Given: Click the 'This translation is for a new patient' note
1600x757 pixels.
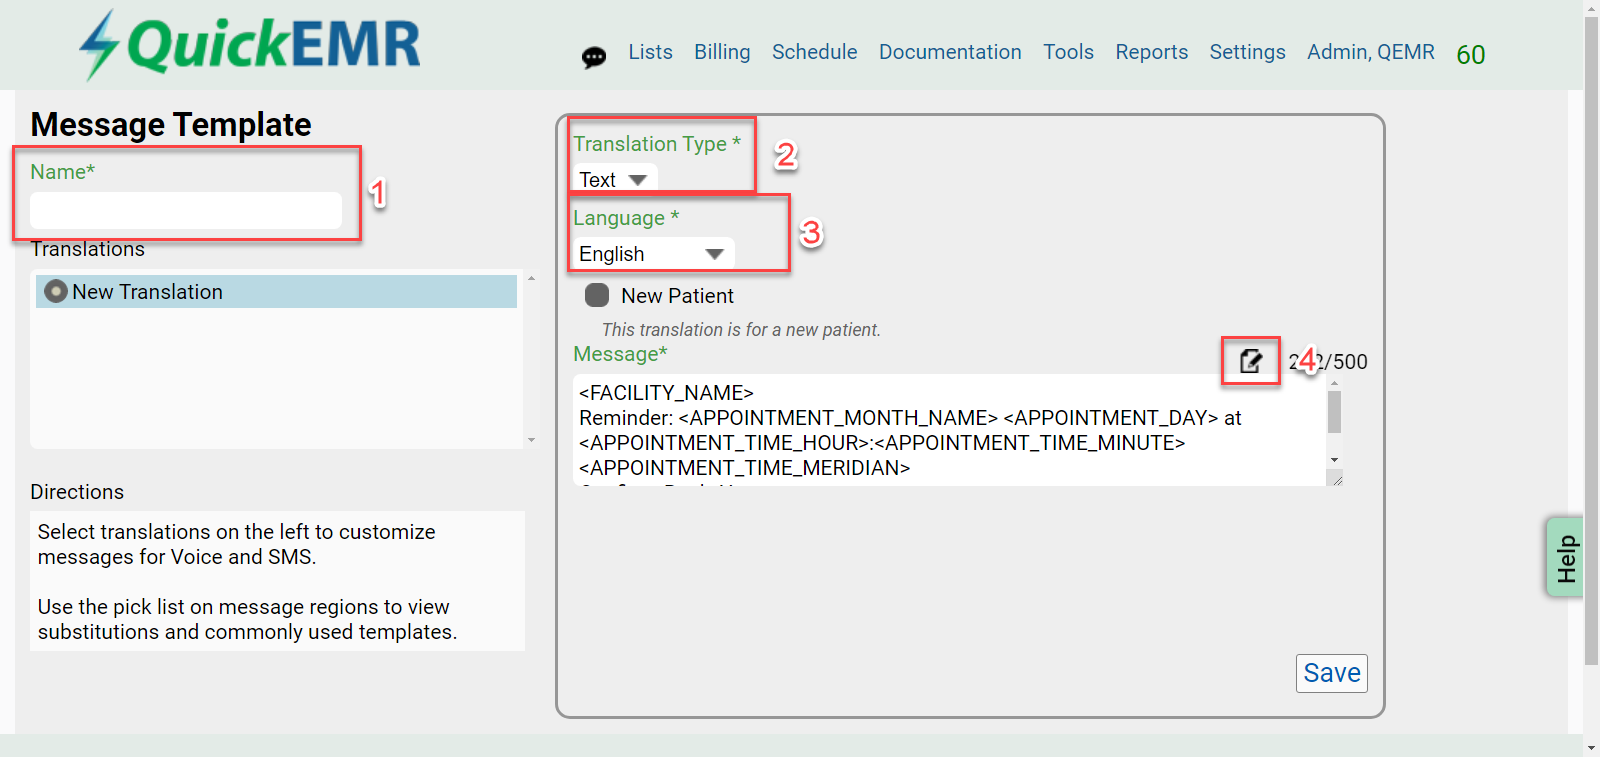Looking at the screenshot, I should point(741,329).
